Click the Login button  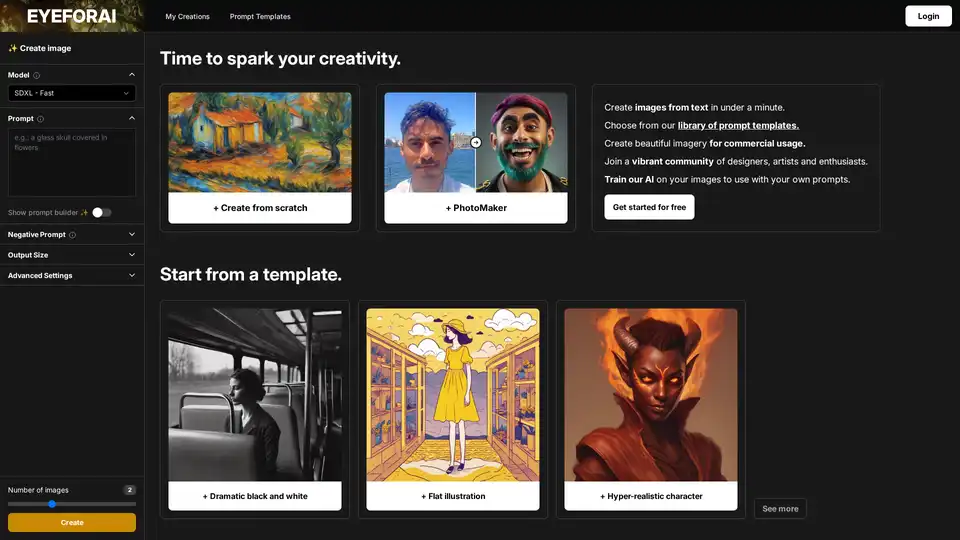click(928, 16)
